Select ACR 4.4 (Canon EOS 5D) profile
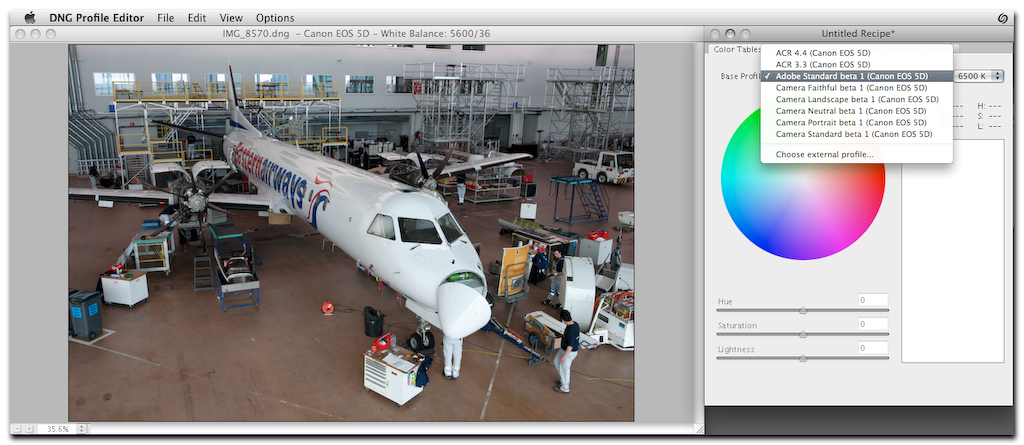 856,53
